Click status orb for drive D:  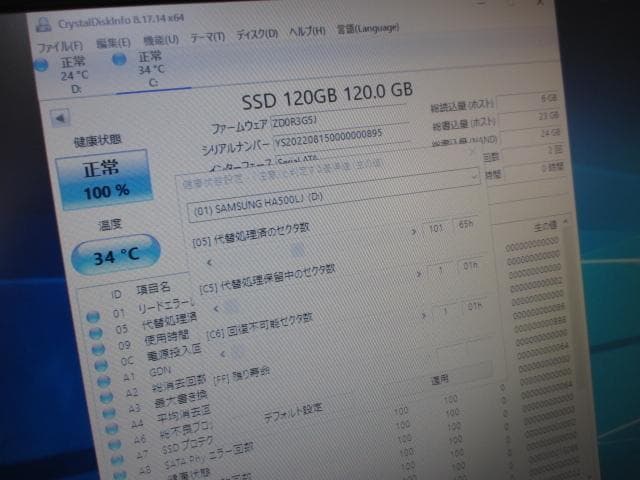pos(41,65)
